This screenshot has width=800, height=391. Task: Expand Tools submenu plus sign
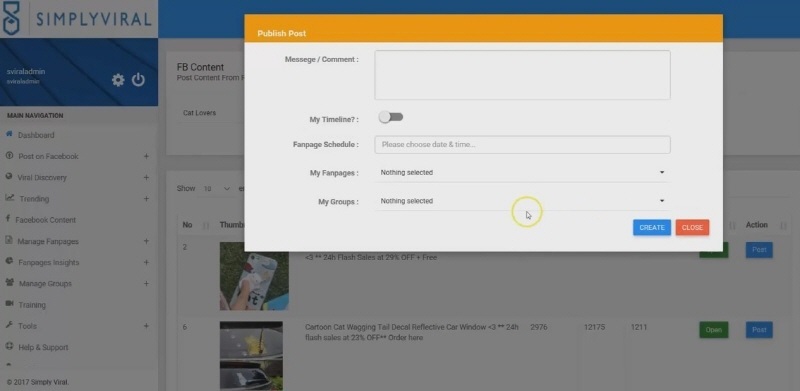[x=146, y=326]
